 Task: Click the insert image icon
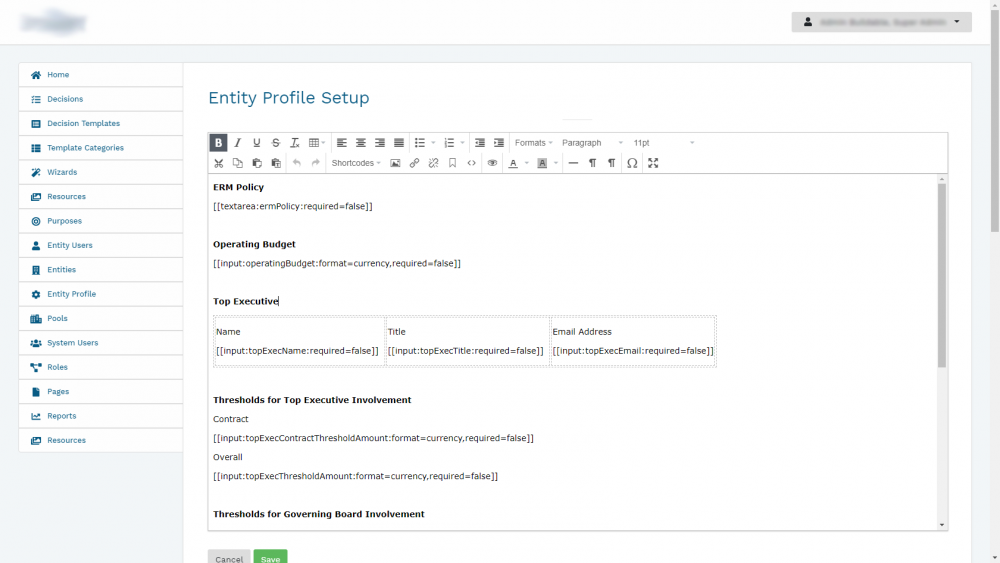click(395, 163)
